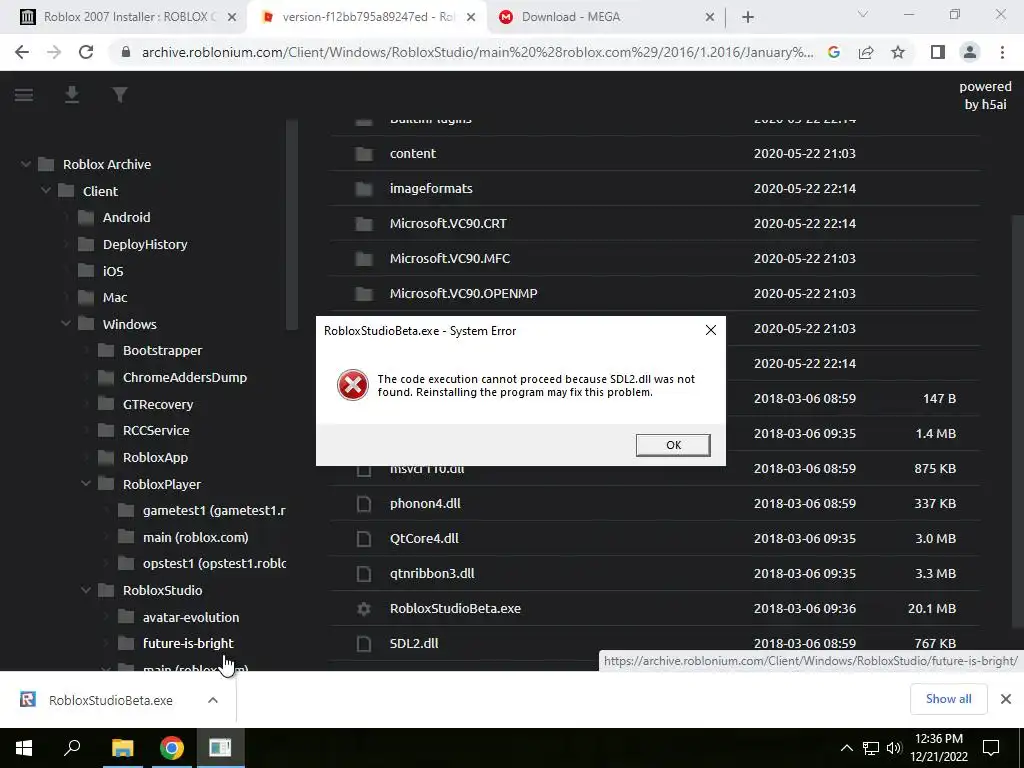Open the Microsoft.VC90.MFC folder
This screenshot has height=768, width=1024.
pyautogui.click(x=450, y=259)
